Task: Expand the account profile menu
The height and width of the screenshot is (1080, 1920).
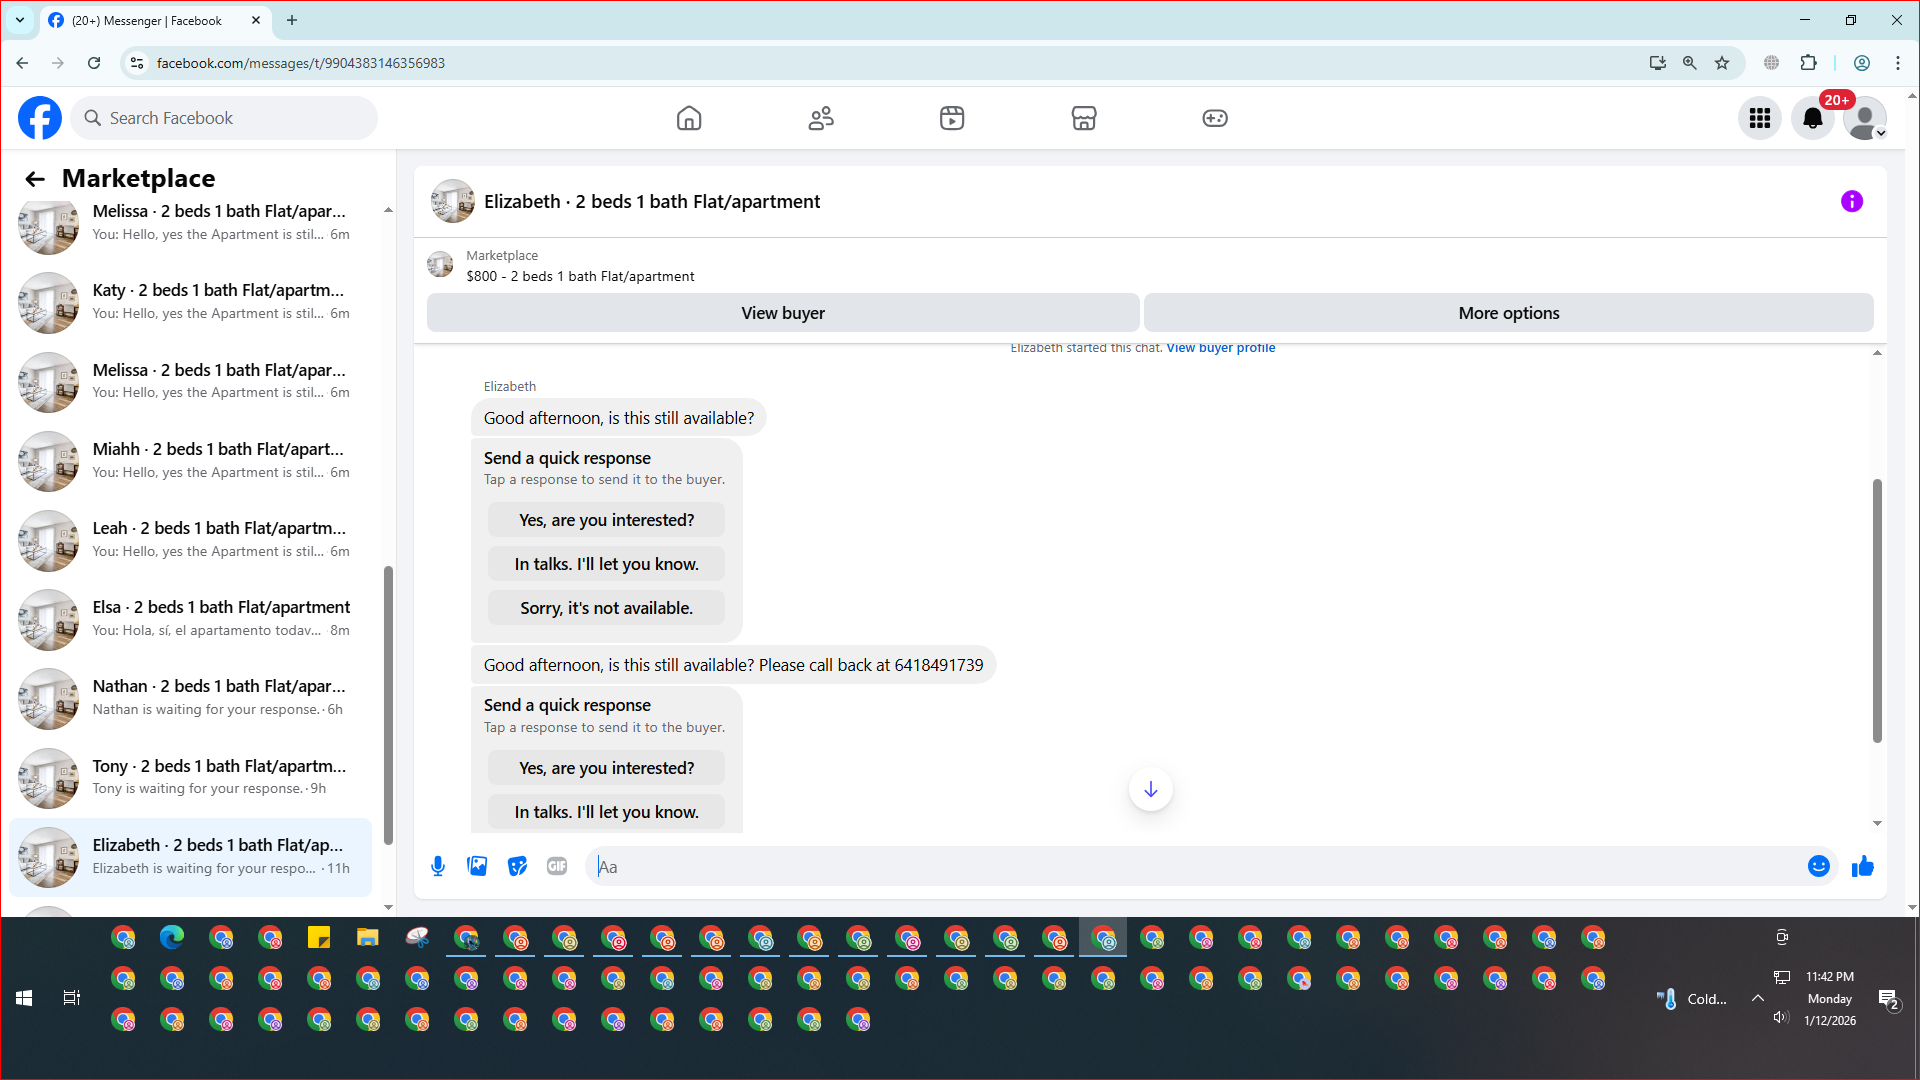Action: [1865, 118]
